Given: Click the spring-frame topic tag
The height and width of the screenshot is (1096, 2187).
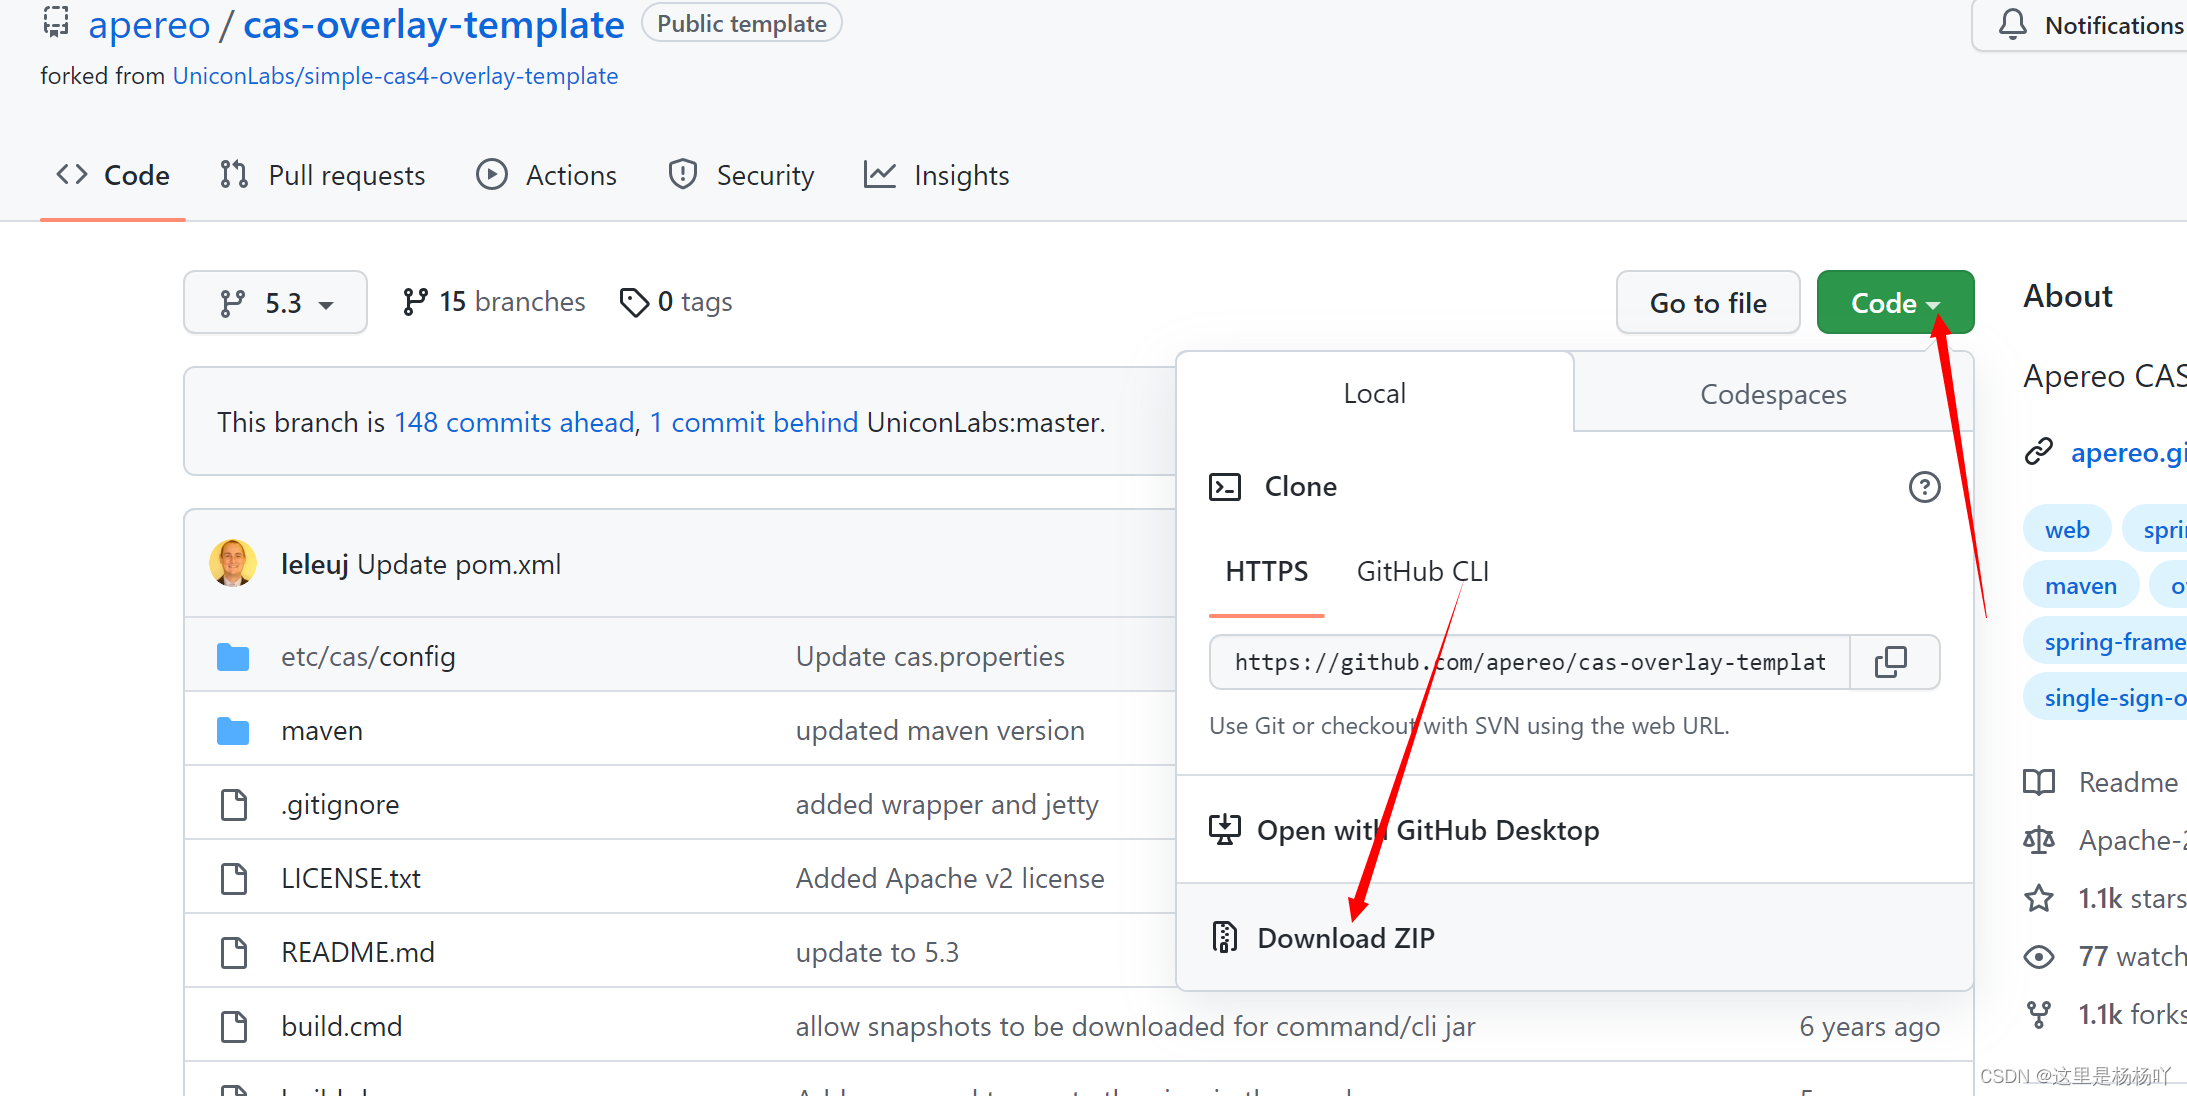Looking at the screenshot, I should 2106,642.
